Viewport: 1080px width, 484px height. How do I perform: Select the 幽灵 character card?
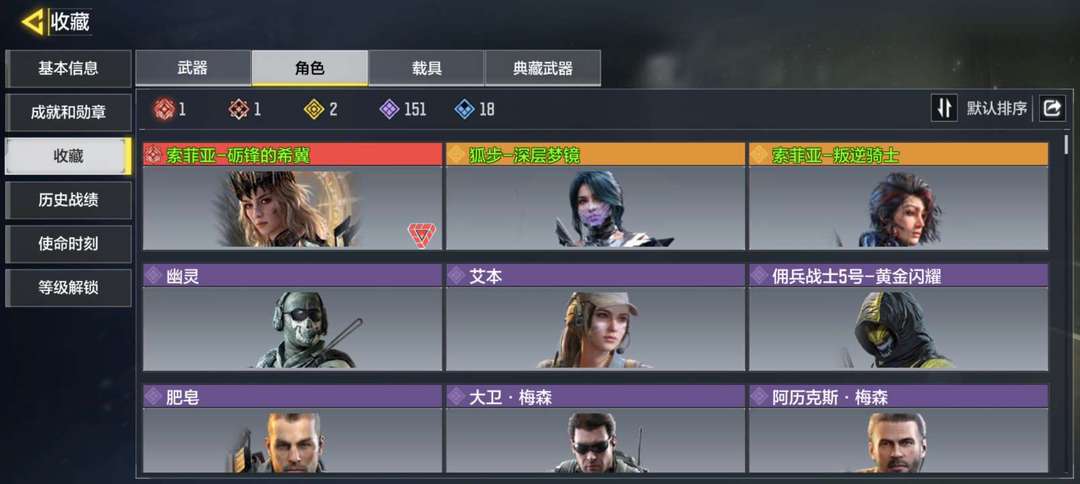[x=292, y=317]
